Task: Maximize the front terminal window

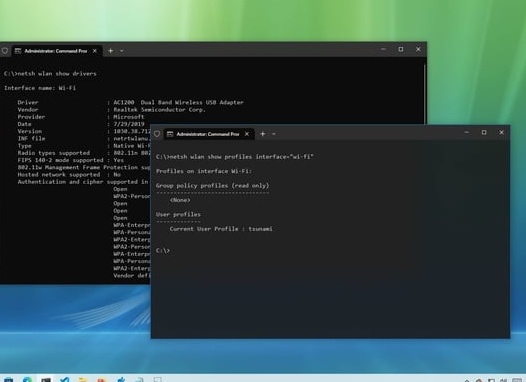Action: (x=484, y=132)
